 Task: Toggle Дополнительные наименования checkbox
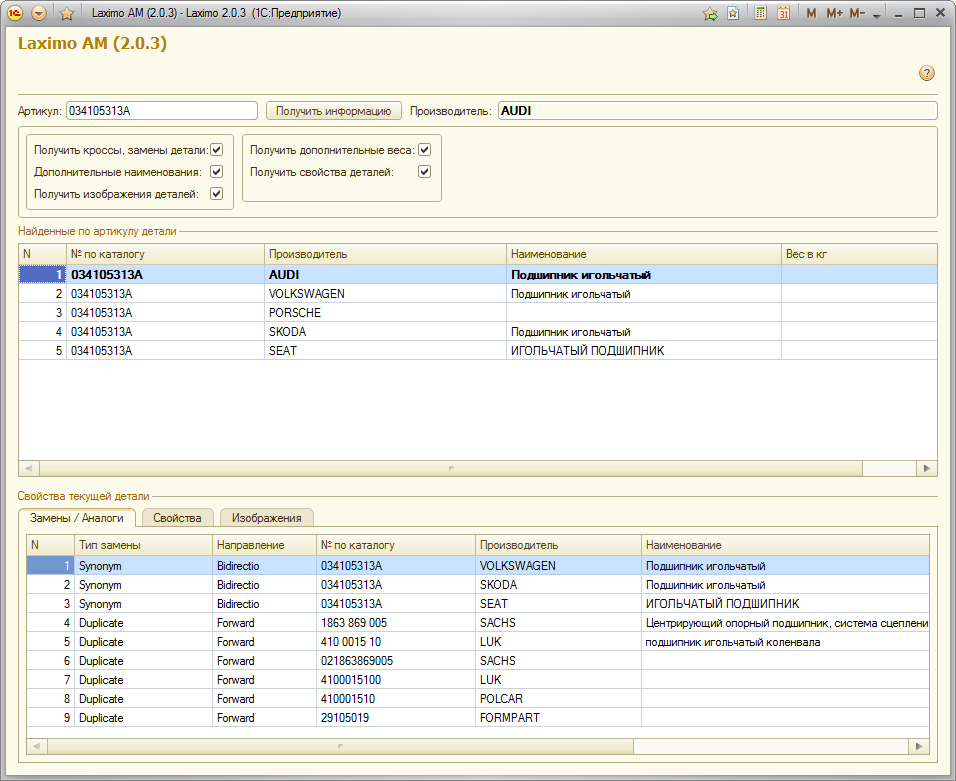pos(216,171)
